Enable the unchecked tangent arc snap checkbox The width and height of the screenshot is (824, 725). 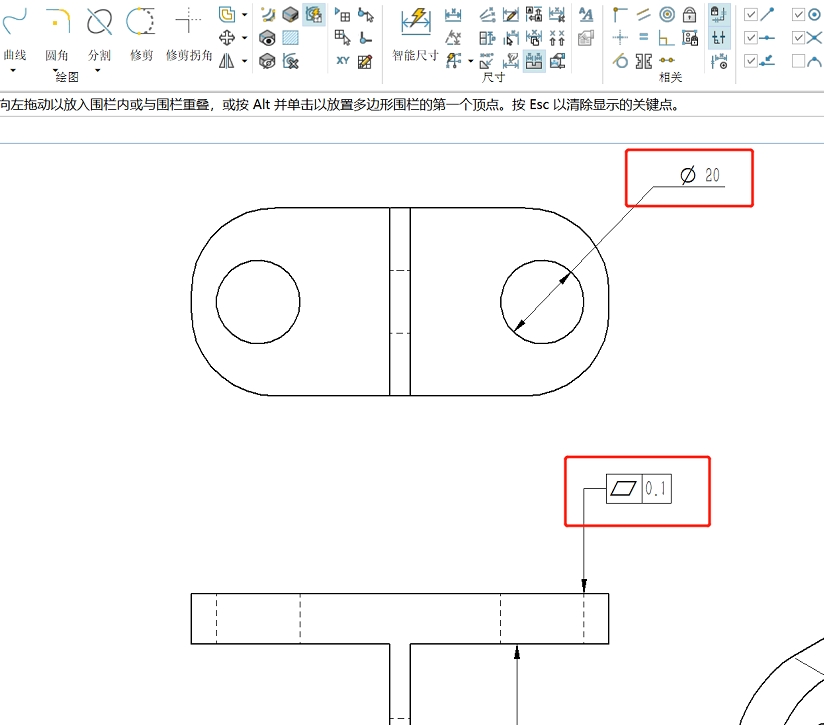coord(799,61)
